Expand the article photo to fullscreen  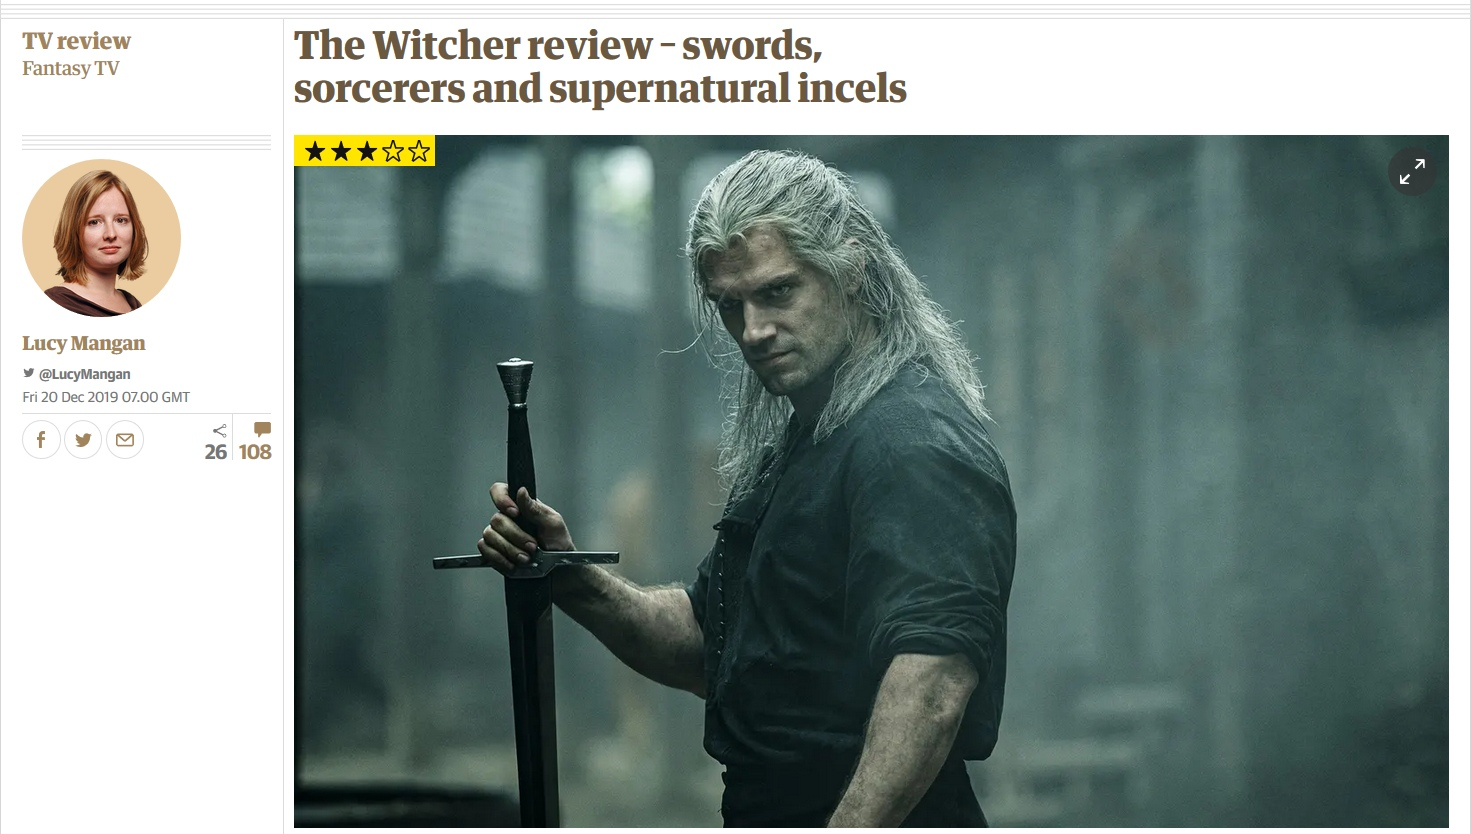[x=1412, y=172]
